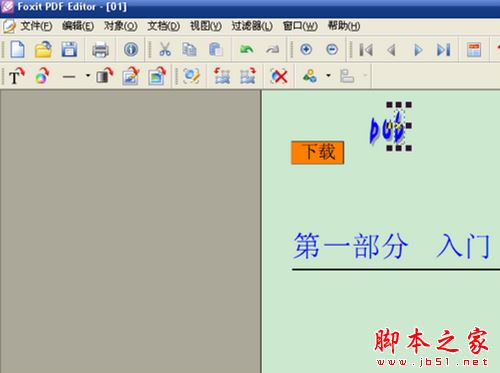Click the edit object icon with pencil

191,76
